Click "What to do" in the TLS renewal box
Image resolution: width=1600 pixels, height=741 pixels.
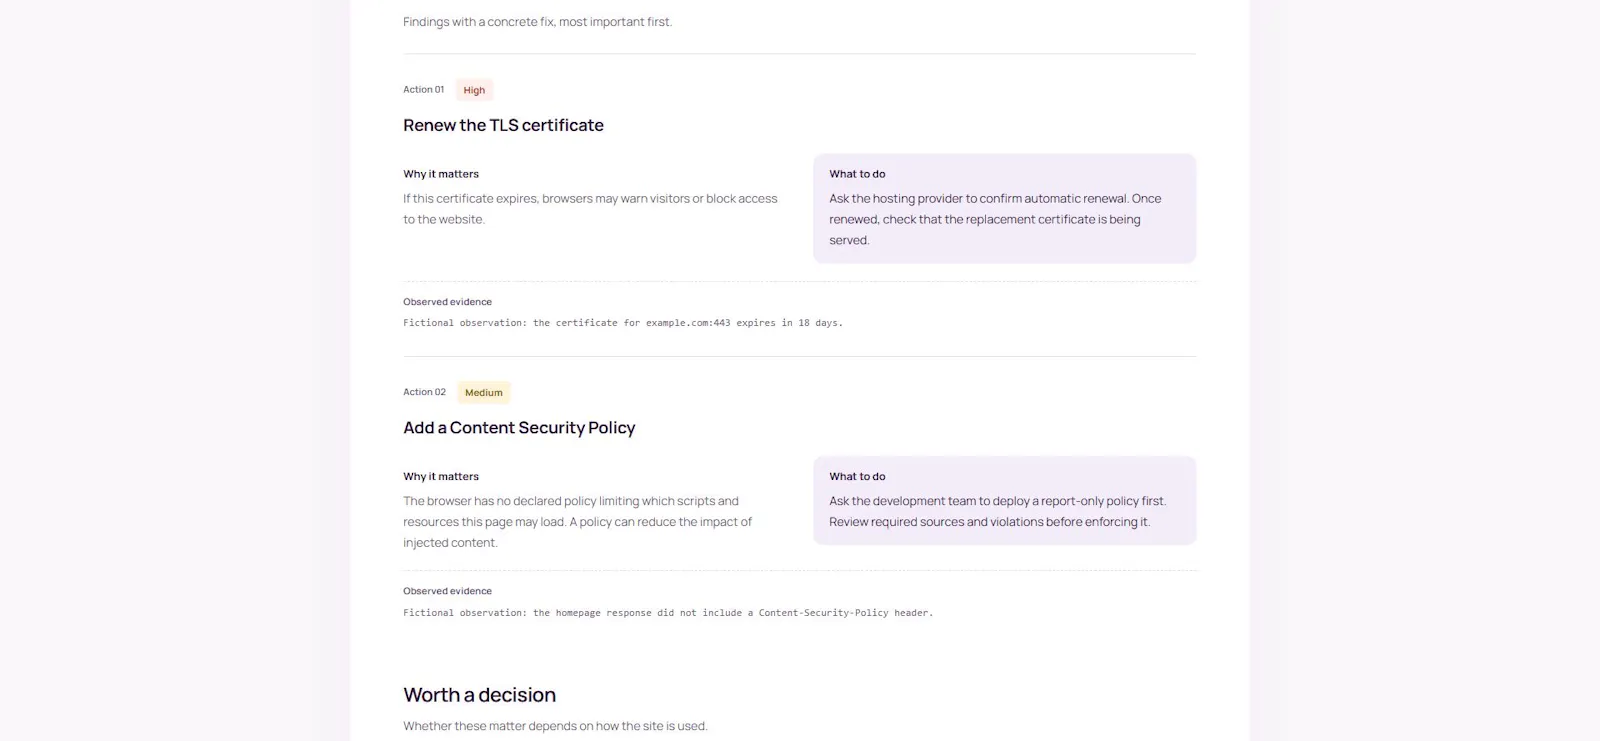(x=857, y=174)
